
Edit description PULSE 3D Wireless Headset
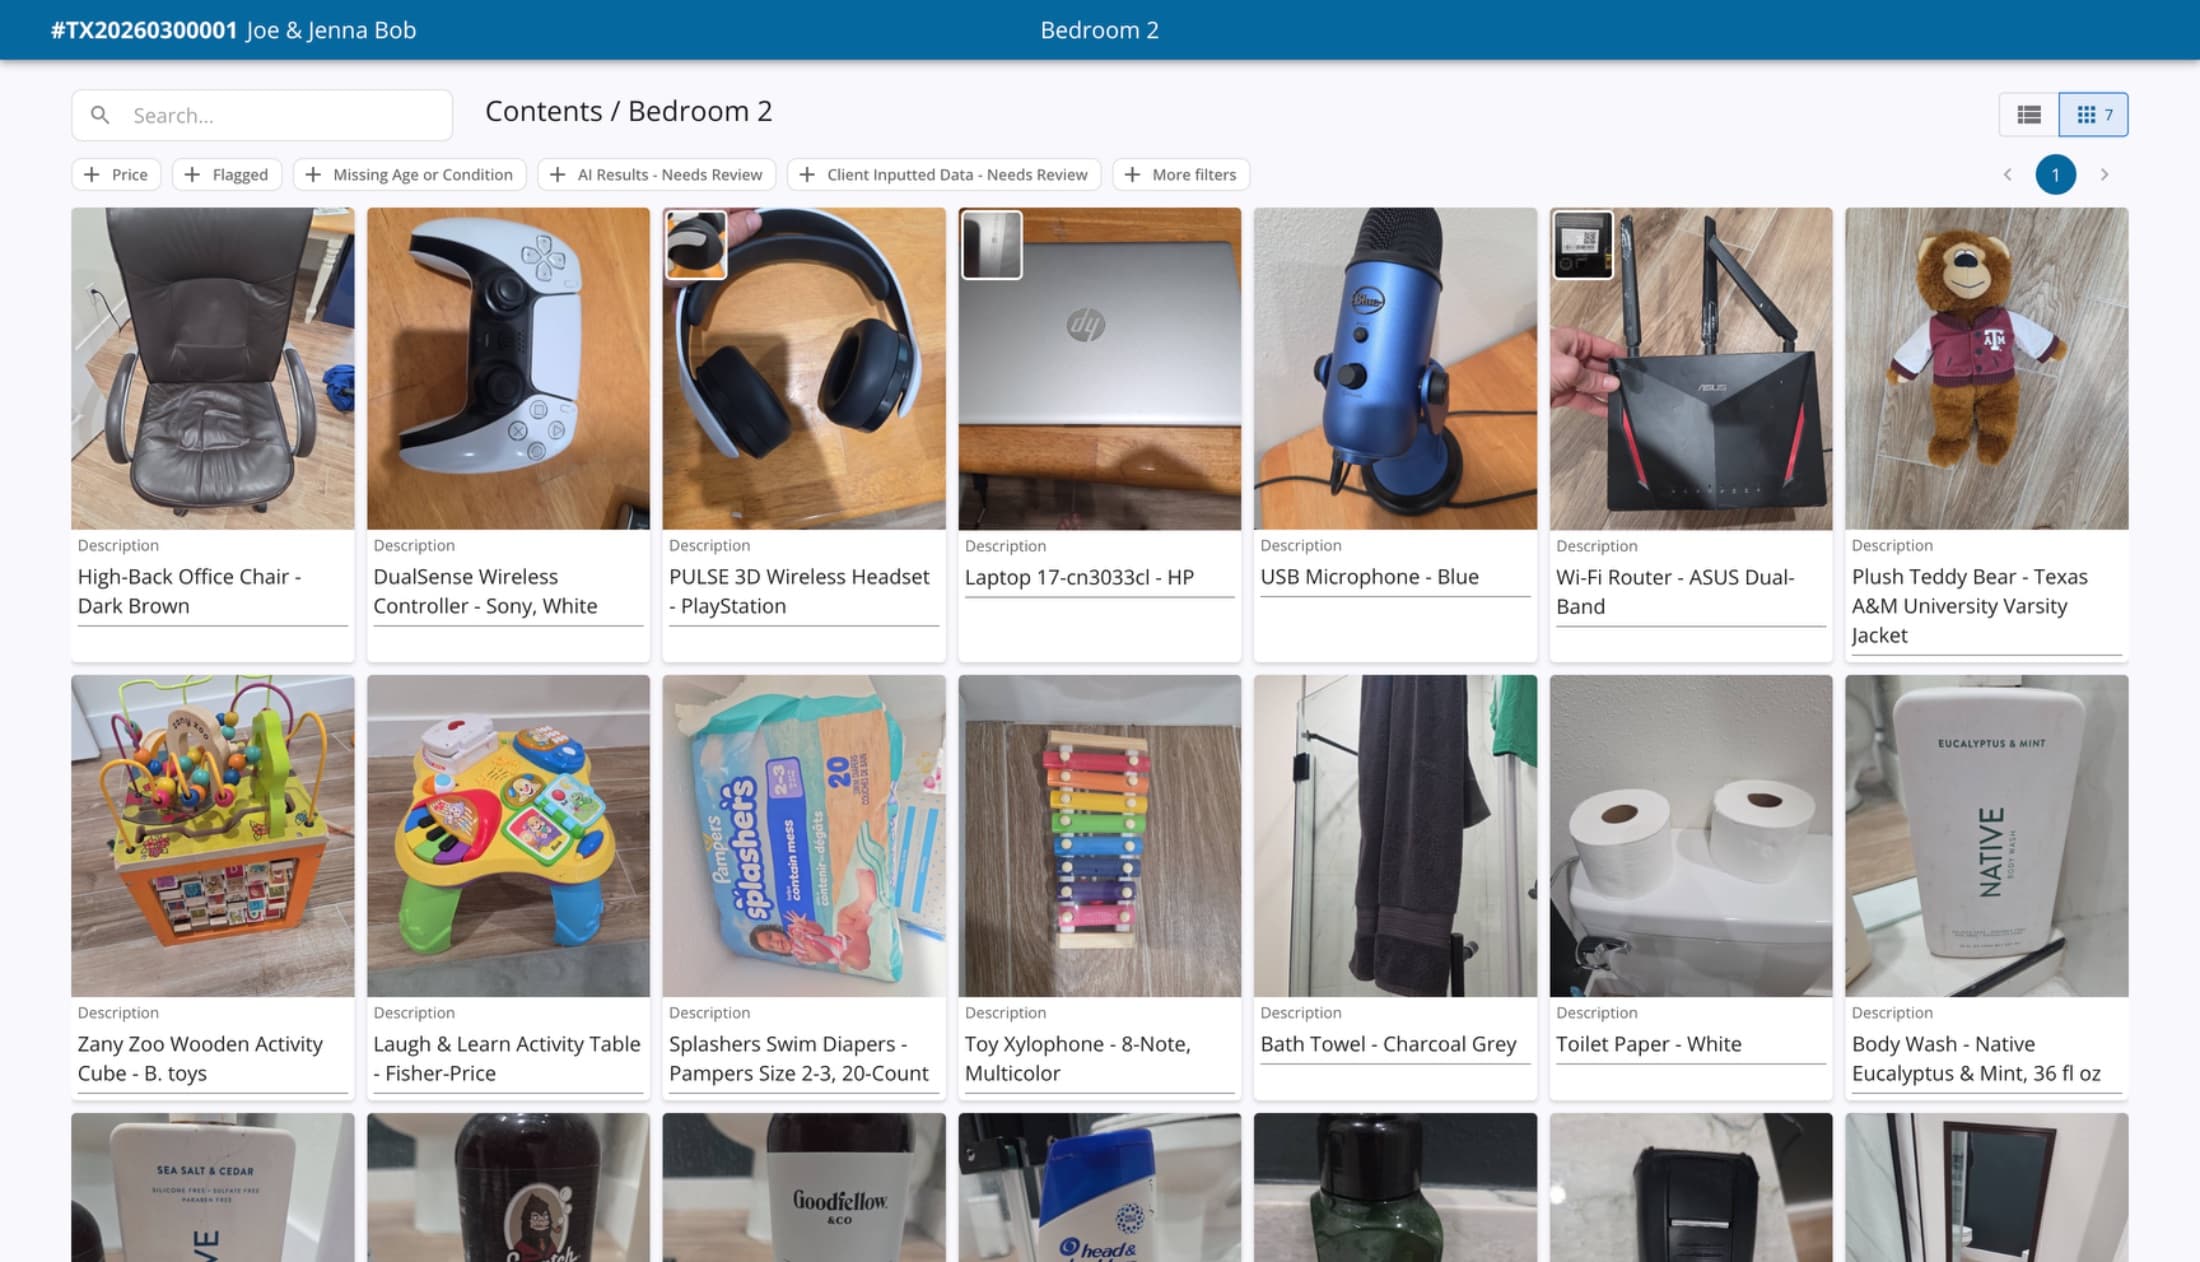point(804,591)
